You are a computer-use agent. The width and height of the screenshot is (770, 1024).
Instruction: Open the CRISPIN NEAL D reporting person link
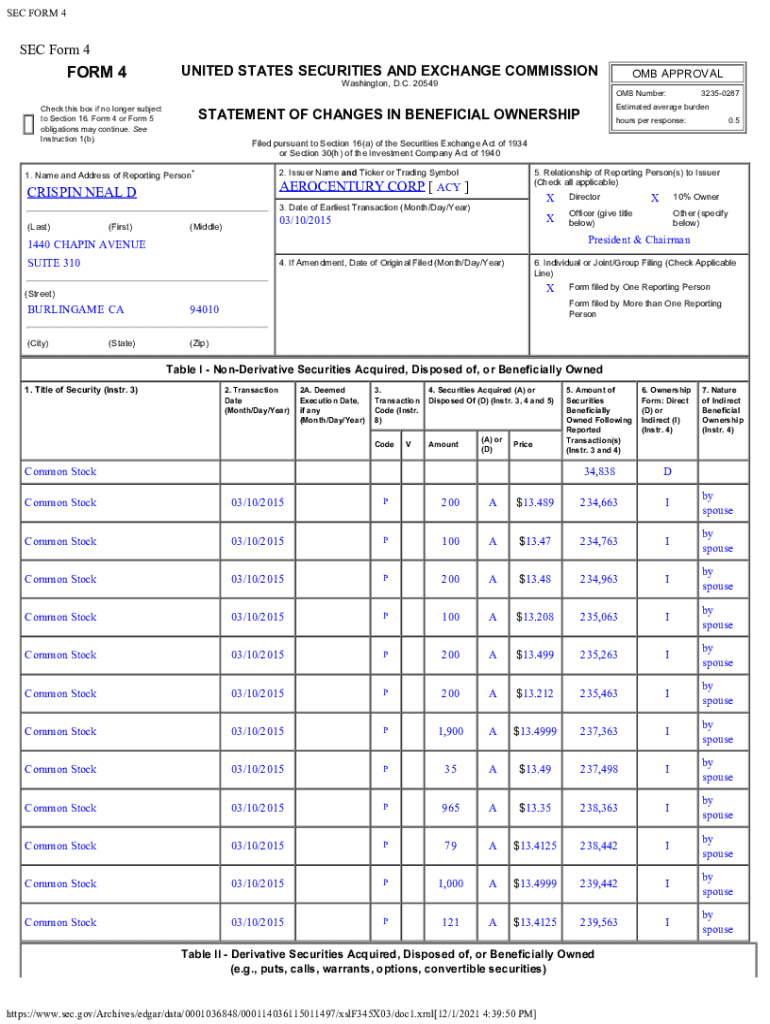pos(81,192)
